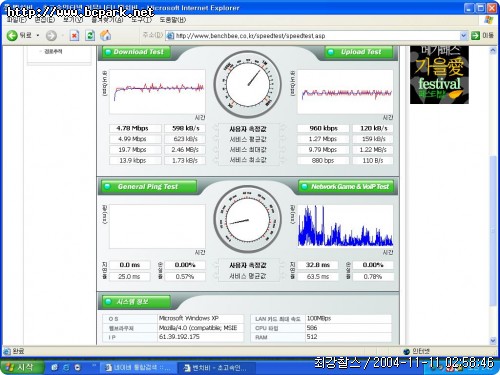Start the Network Game & VoIP Test
500x375 pixels.
pos(346,187)
